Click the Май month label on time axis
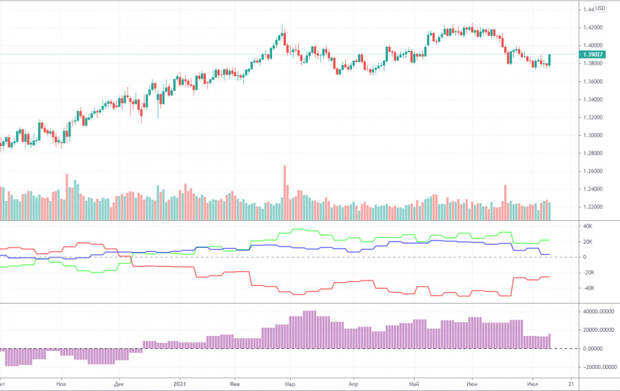Viewport: 620px width, 391px height. coord(414,384)
